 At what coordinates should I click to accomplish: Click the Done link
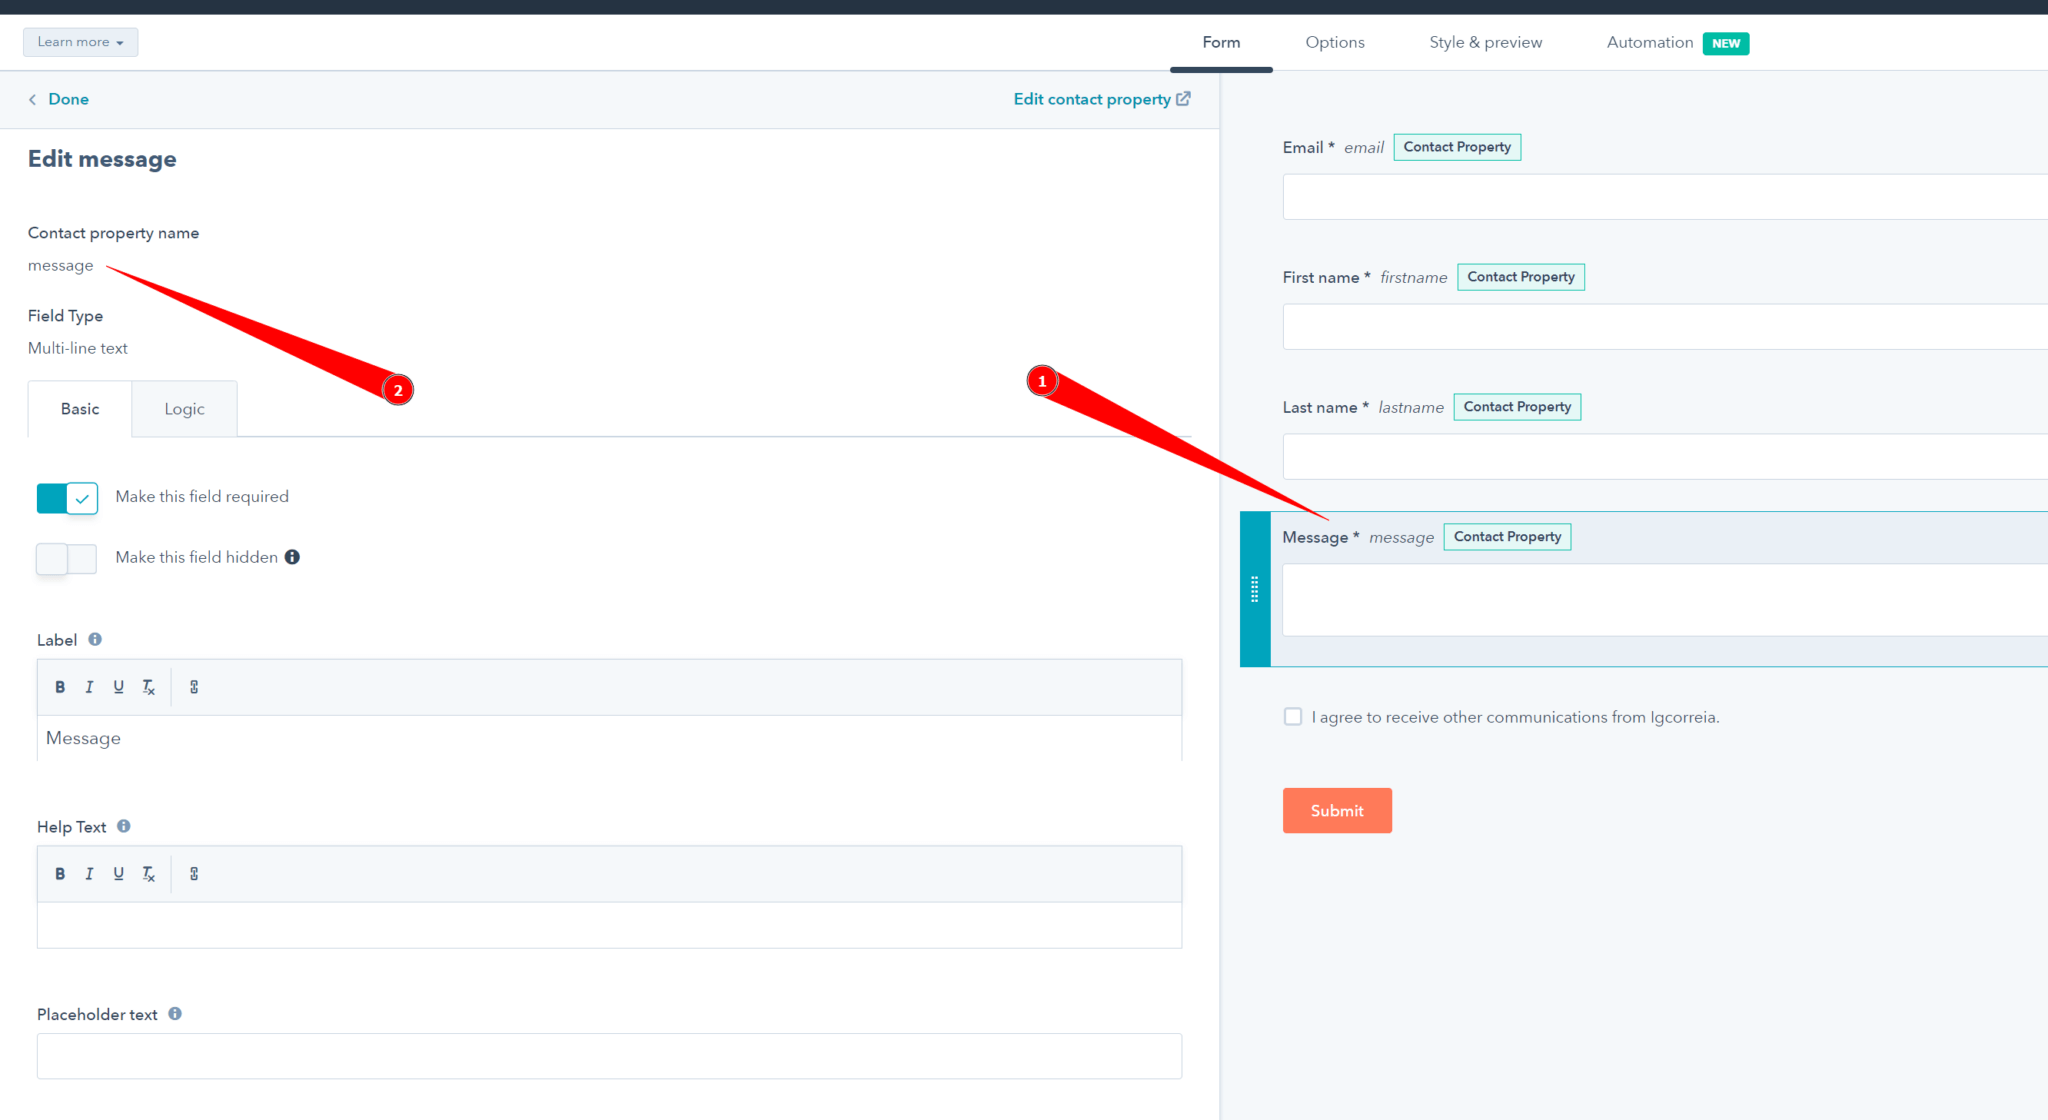(x=68, y=99)
